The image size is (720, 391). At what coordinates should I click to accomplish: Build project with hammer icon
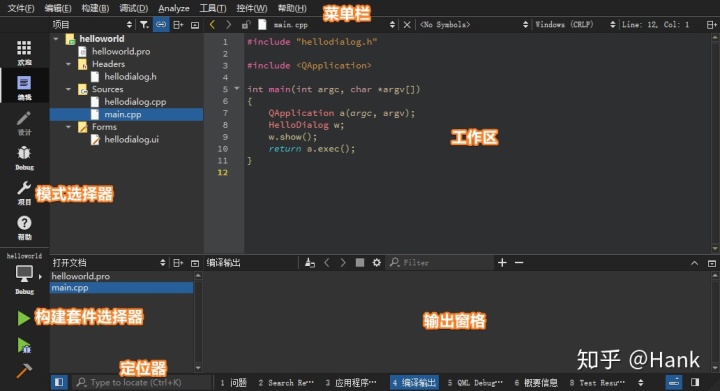pyautogui.click(x=24, y=370)
